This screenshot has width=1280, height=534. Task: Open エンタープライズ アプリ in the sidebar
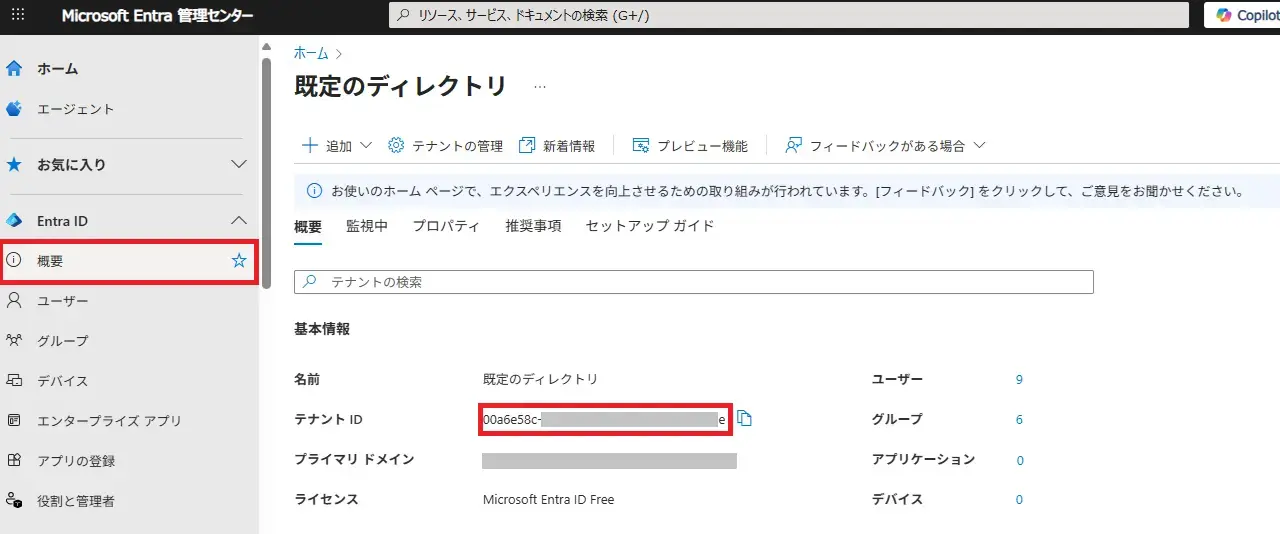click(108, 421)
